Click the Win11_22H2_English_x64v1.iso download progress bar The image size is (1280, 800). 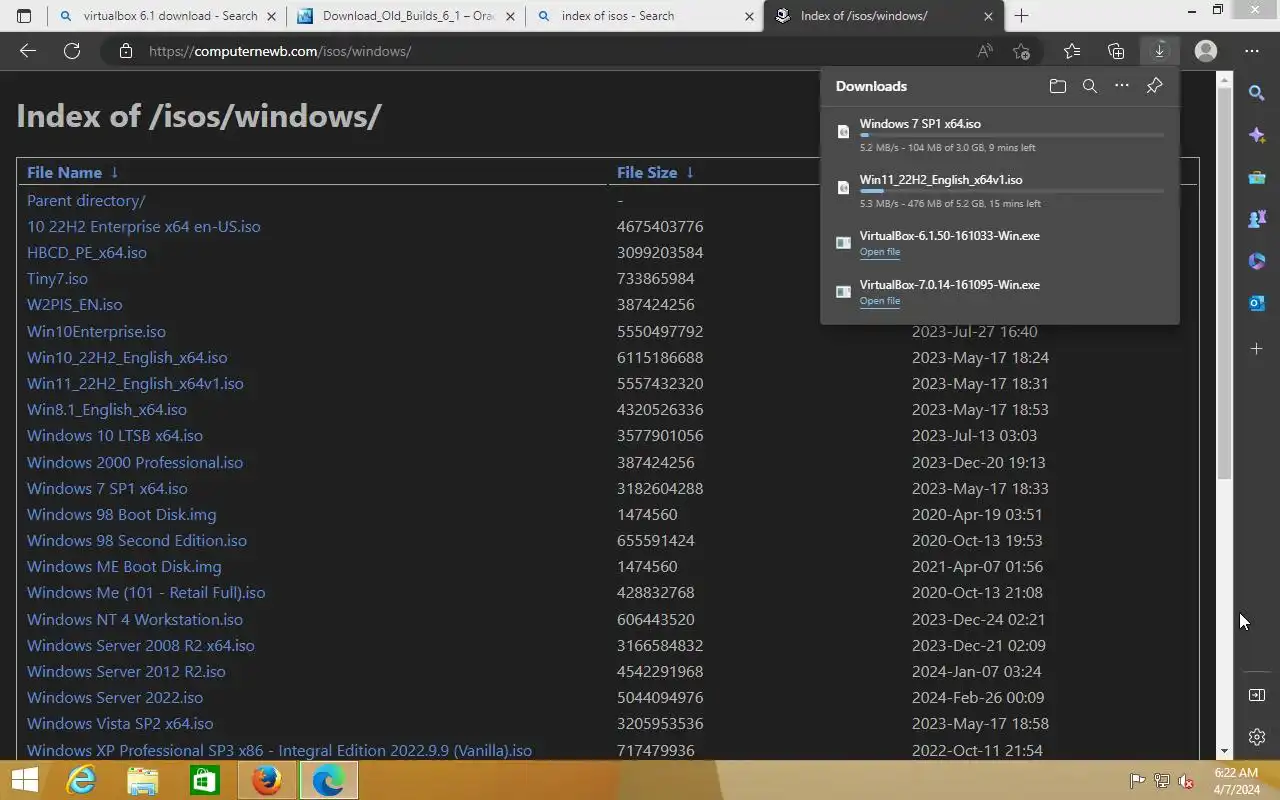pyautogui.click(x=1012, y=191)
